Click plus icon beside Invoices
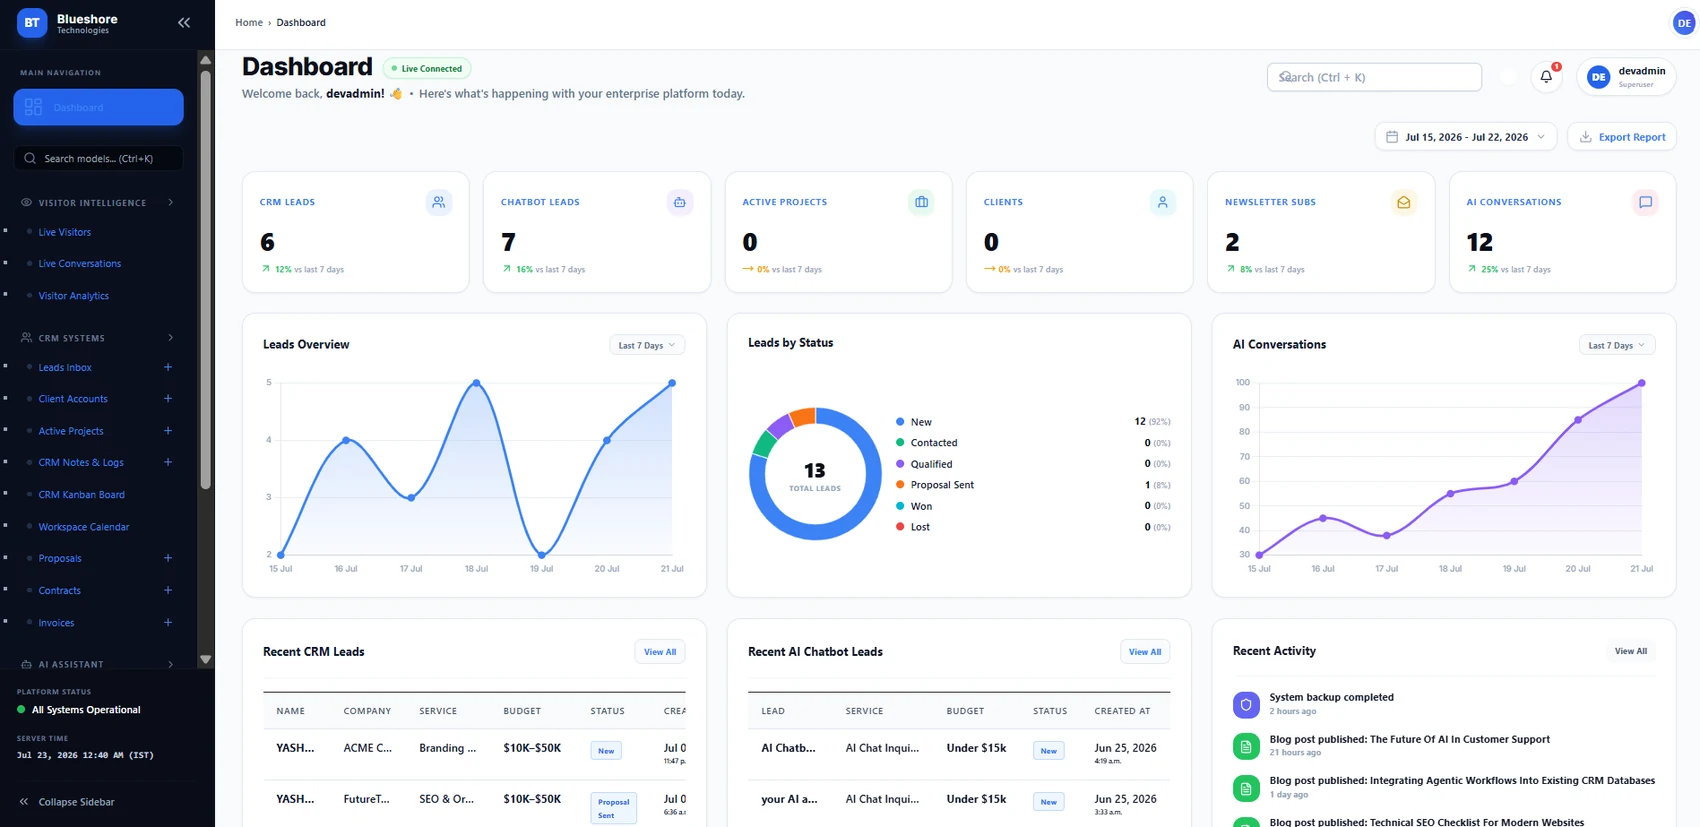 point(168,622)
